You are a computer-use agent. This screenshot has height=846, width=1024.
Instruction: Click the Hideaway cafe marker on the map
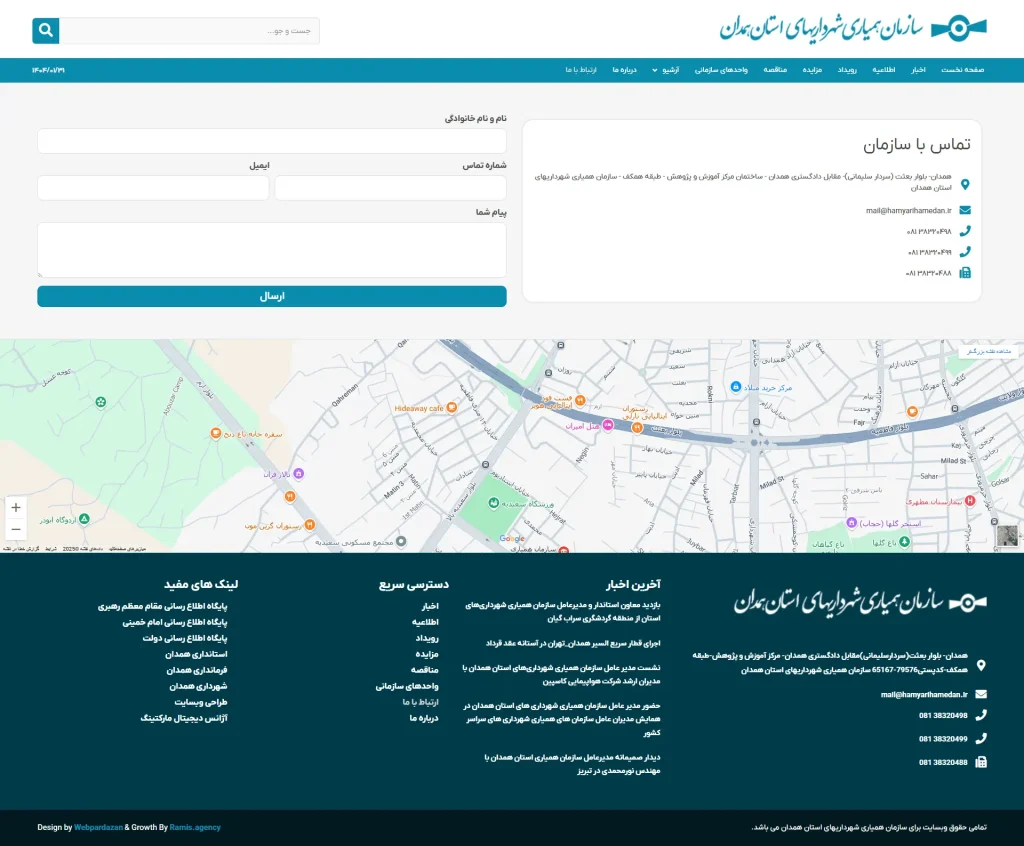coord(452,408)
